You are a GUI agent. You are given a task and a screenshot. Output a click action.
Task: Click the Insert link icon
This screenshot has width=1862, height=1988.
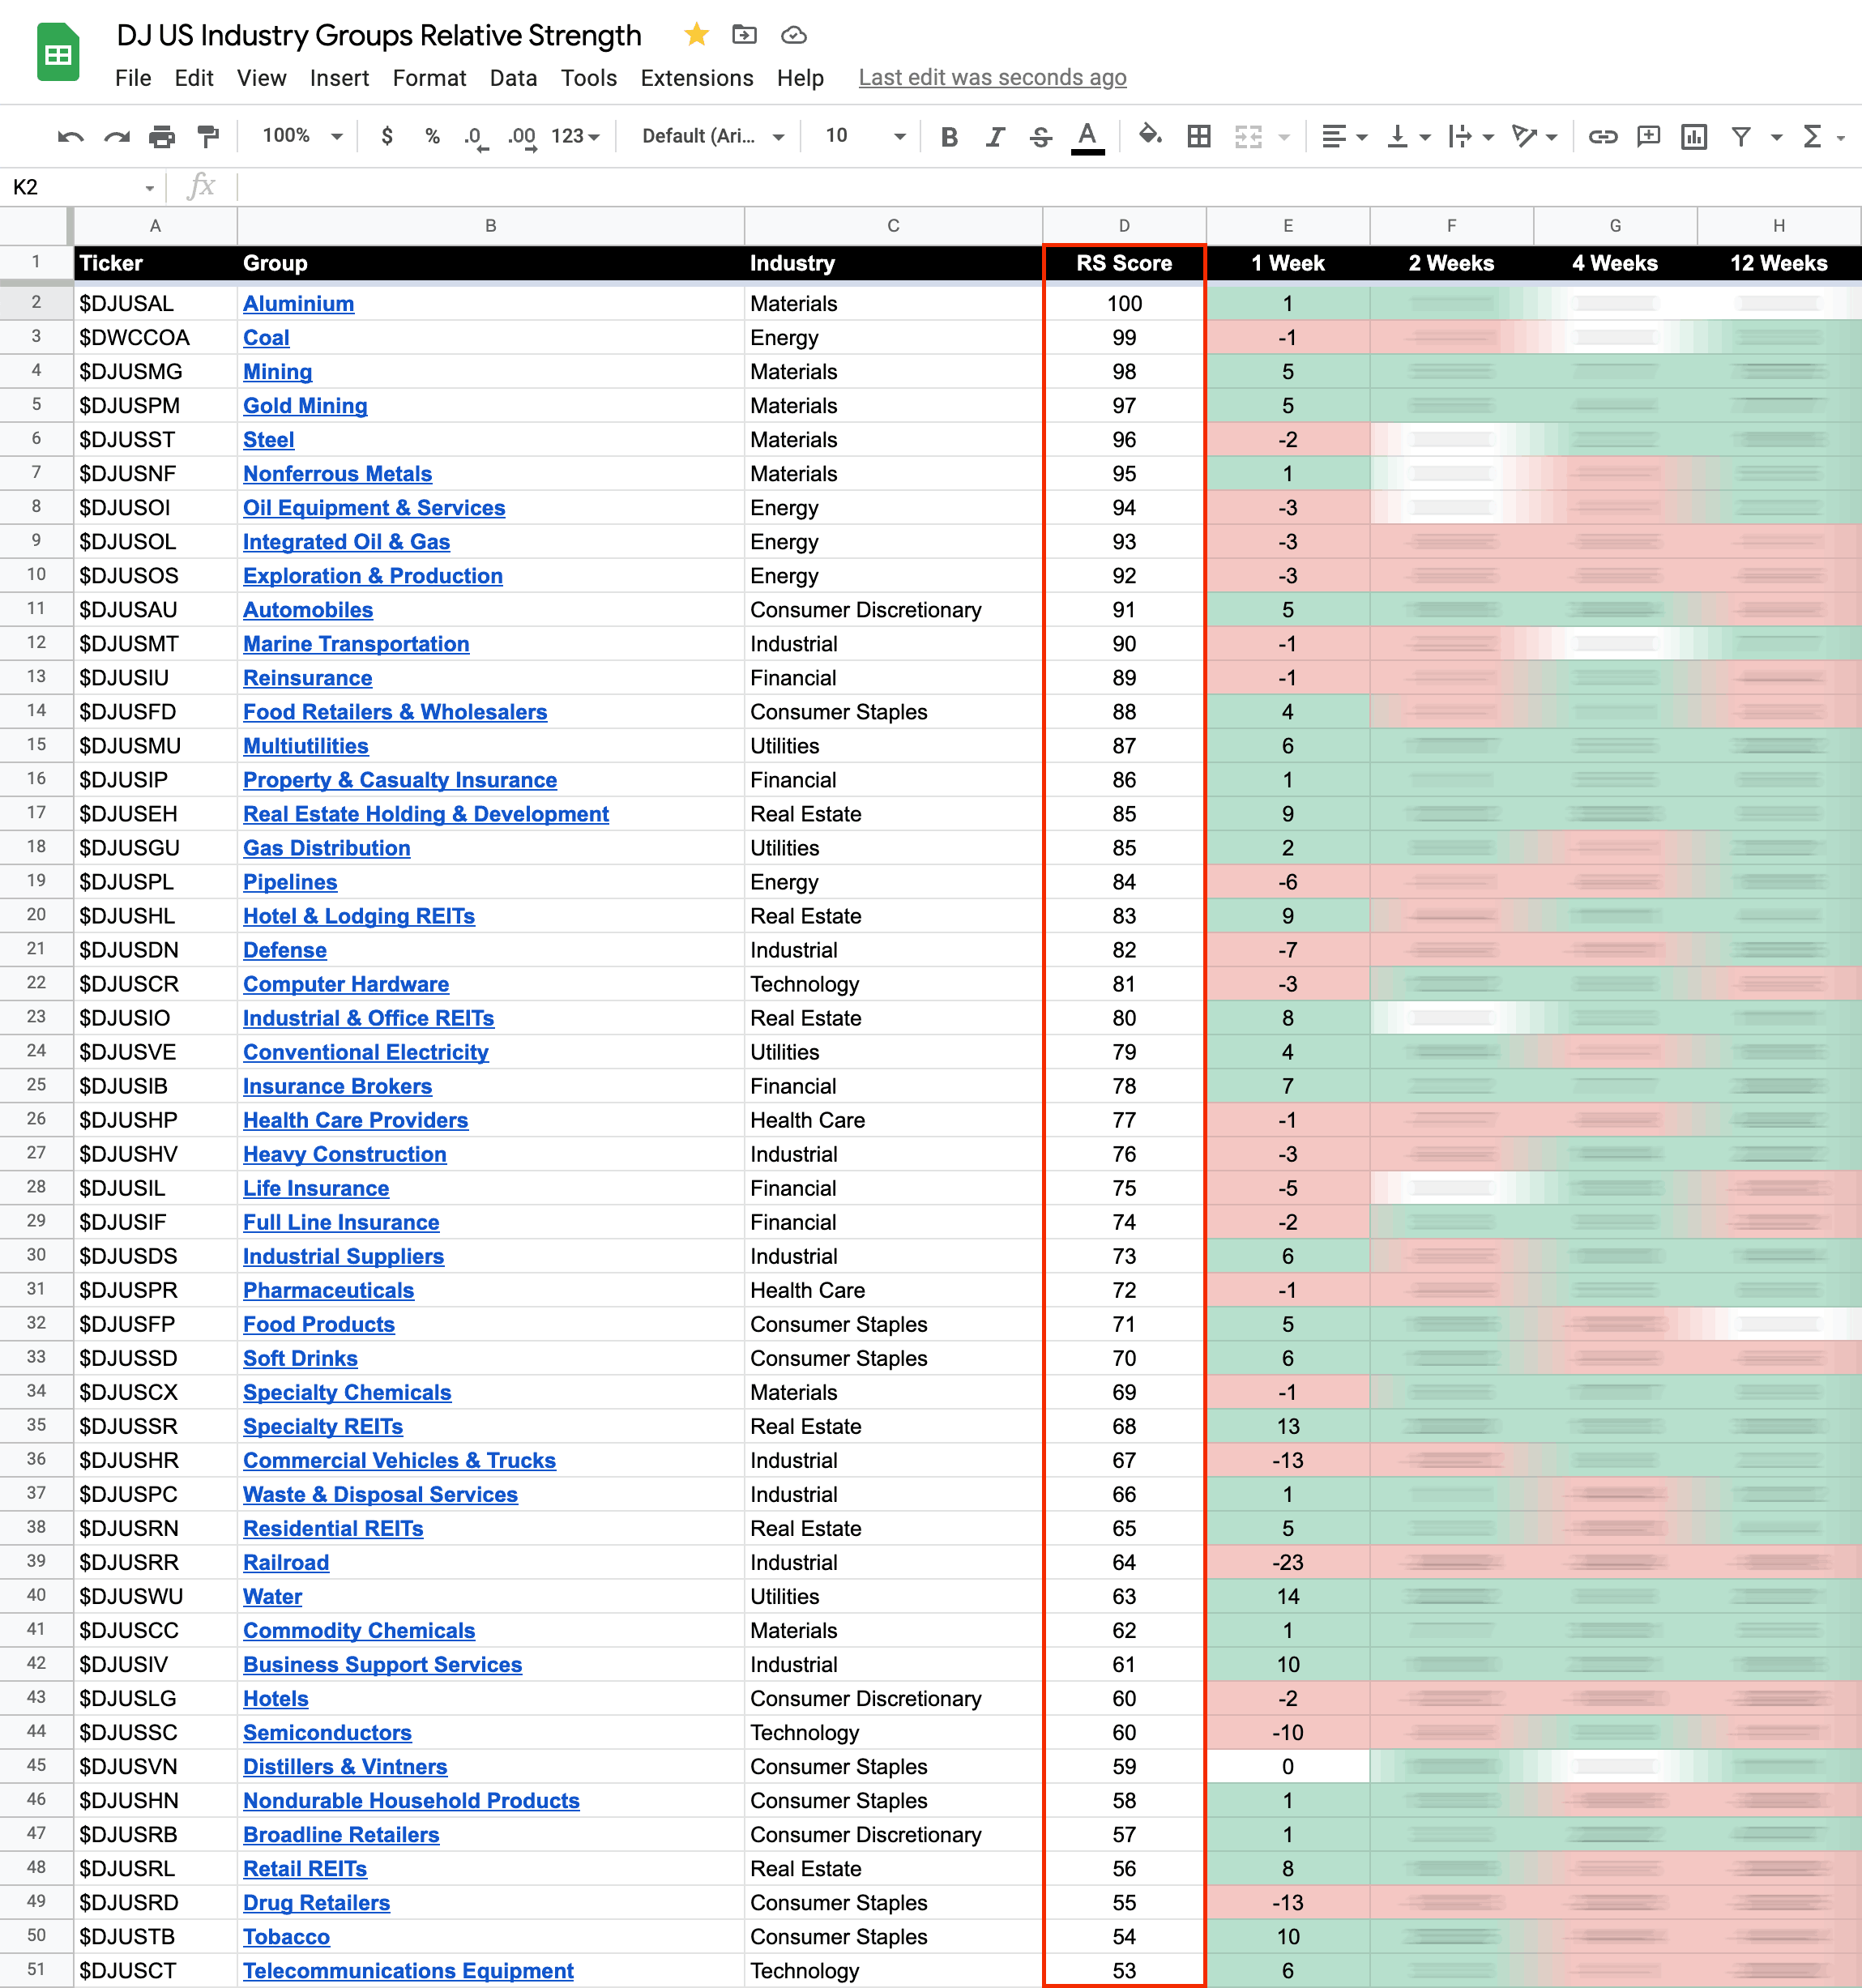[x=1603, y=136]
